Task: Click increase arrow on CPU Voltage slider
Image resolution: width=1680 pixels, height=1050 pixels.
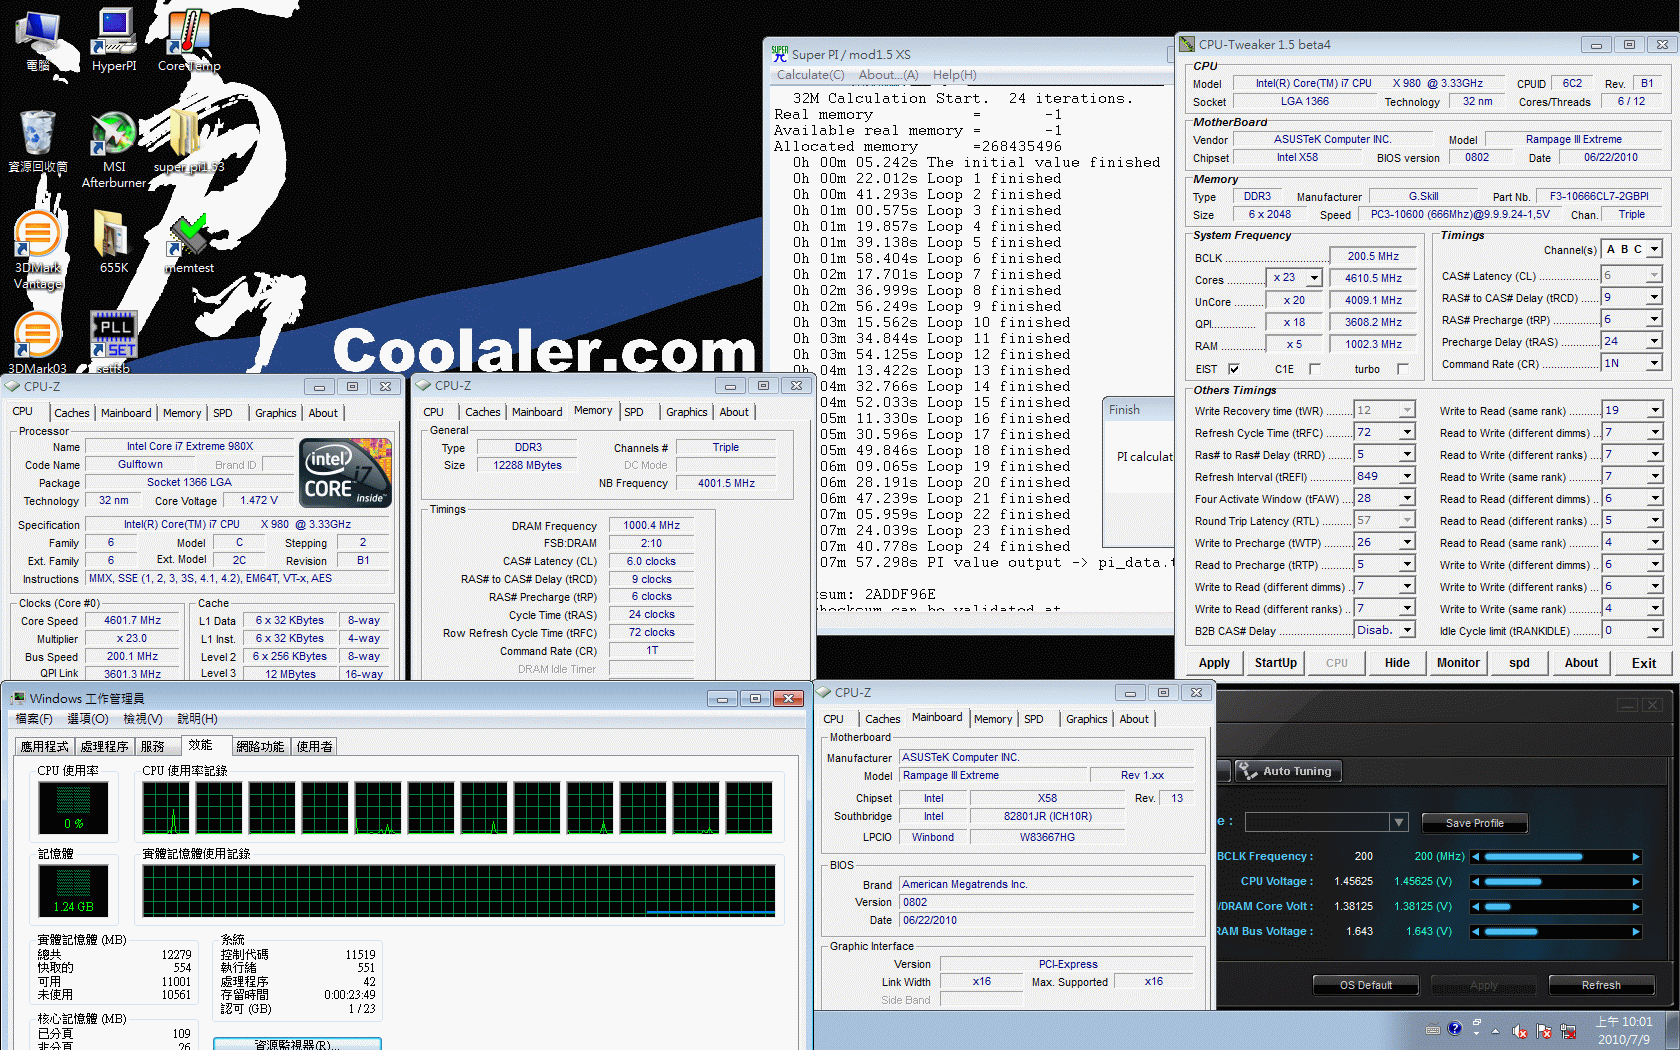Action: [1636, 881]
